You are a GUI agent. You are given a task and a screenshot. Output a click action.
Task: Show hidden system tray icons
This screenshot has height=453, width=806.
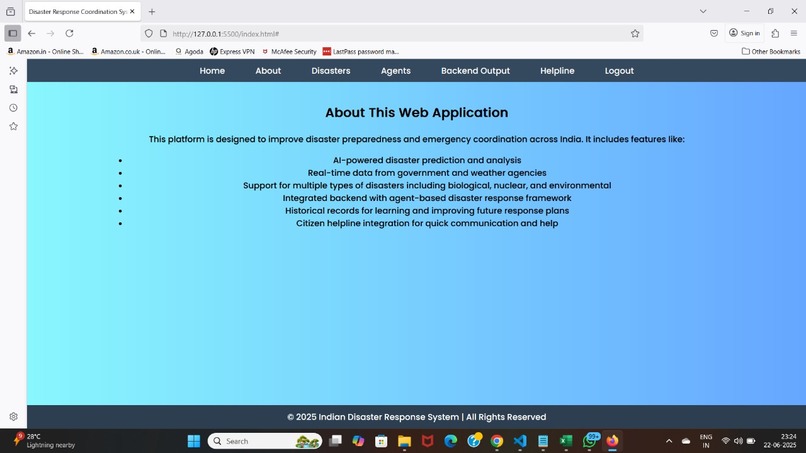669,441
